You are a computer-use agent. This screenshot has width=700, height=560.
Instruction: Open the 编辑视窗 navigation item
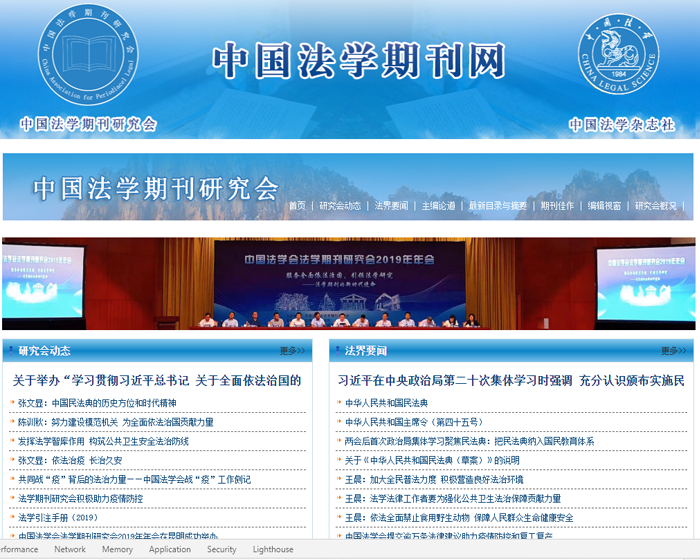pos(604,205)
